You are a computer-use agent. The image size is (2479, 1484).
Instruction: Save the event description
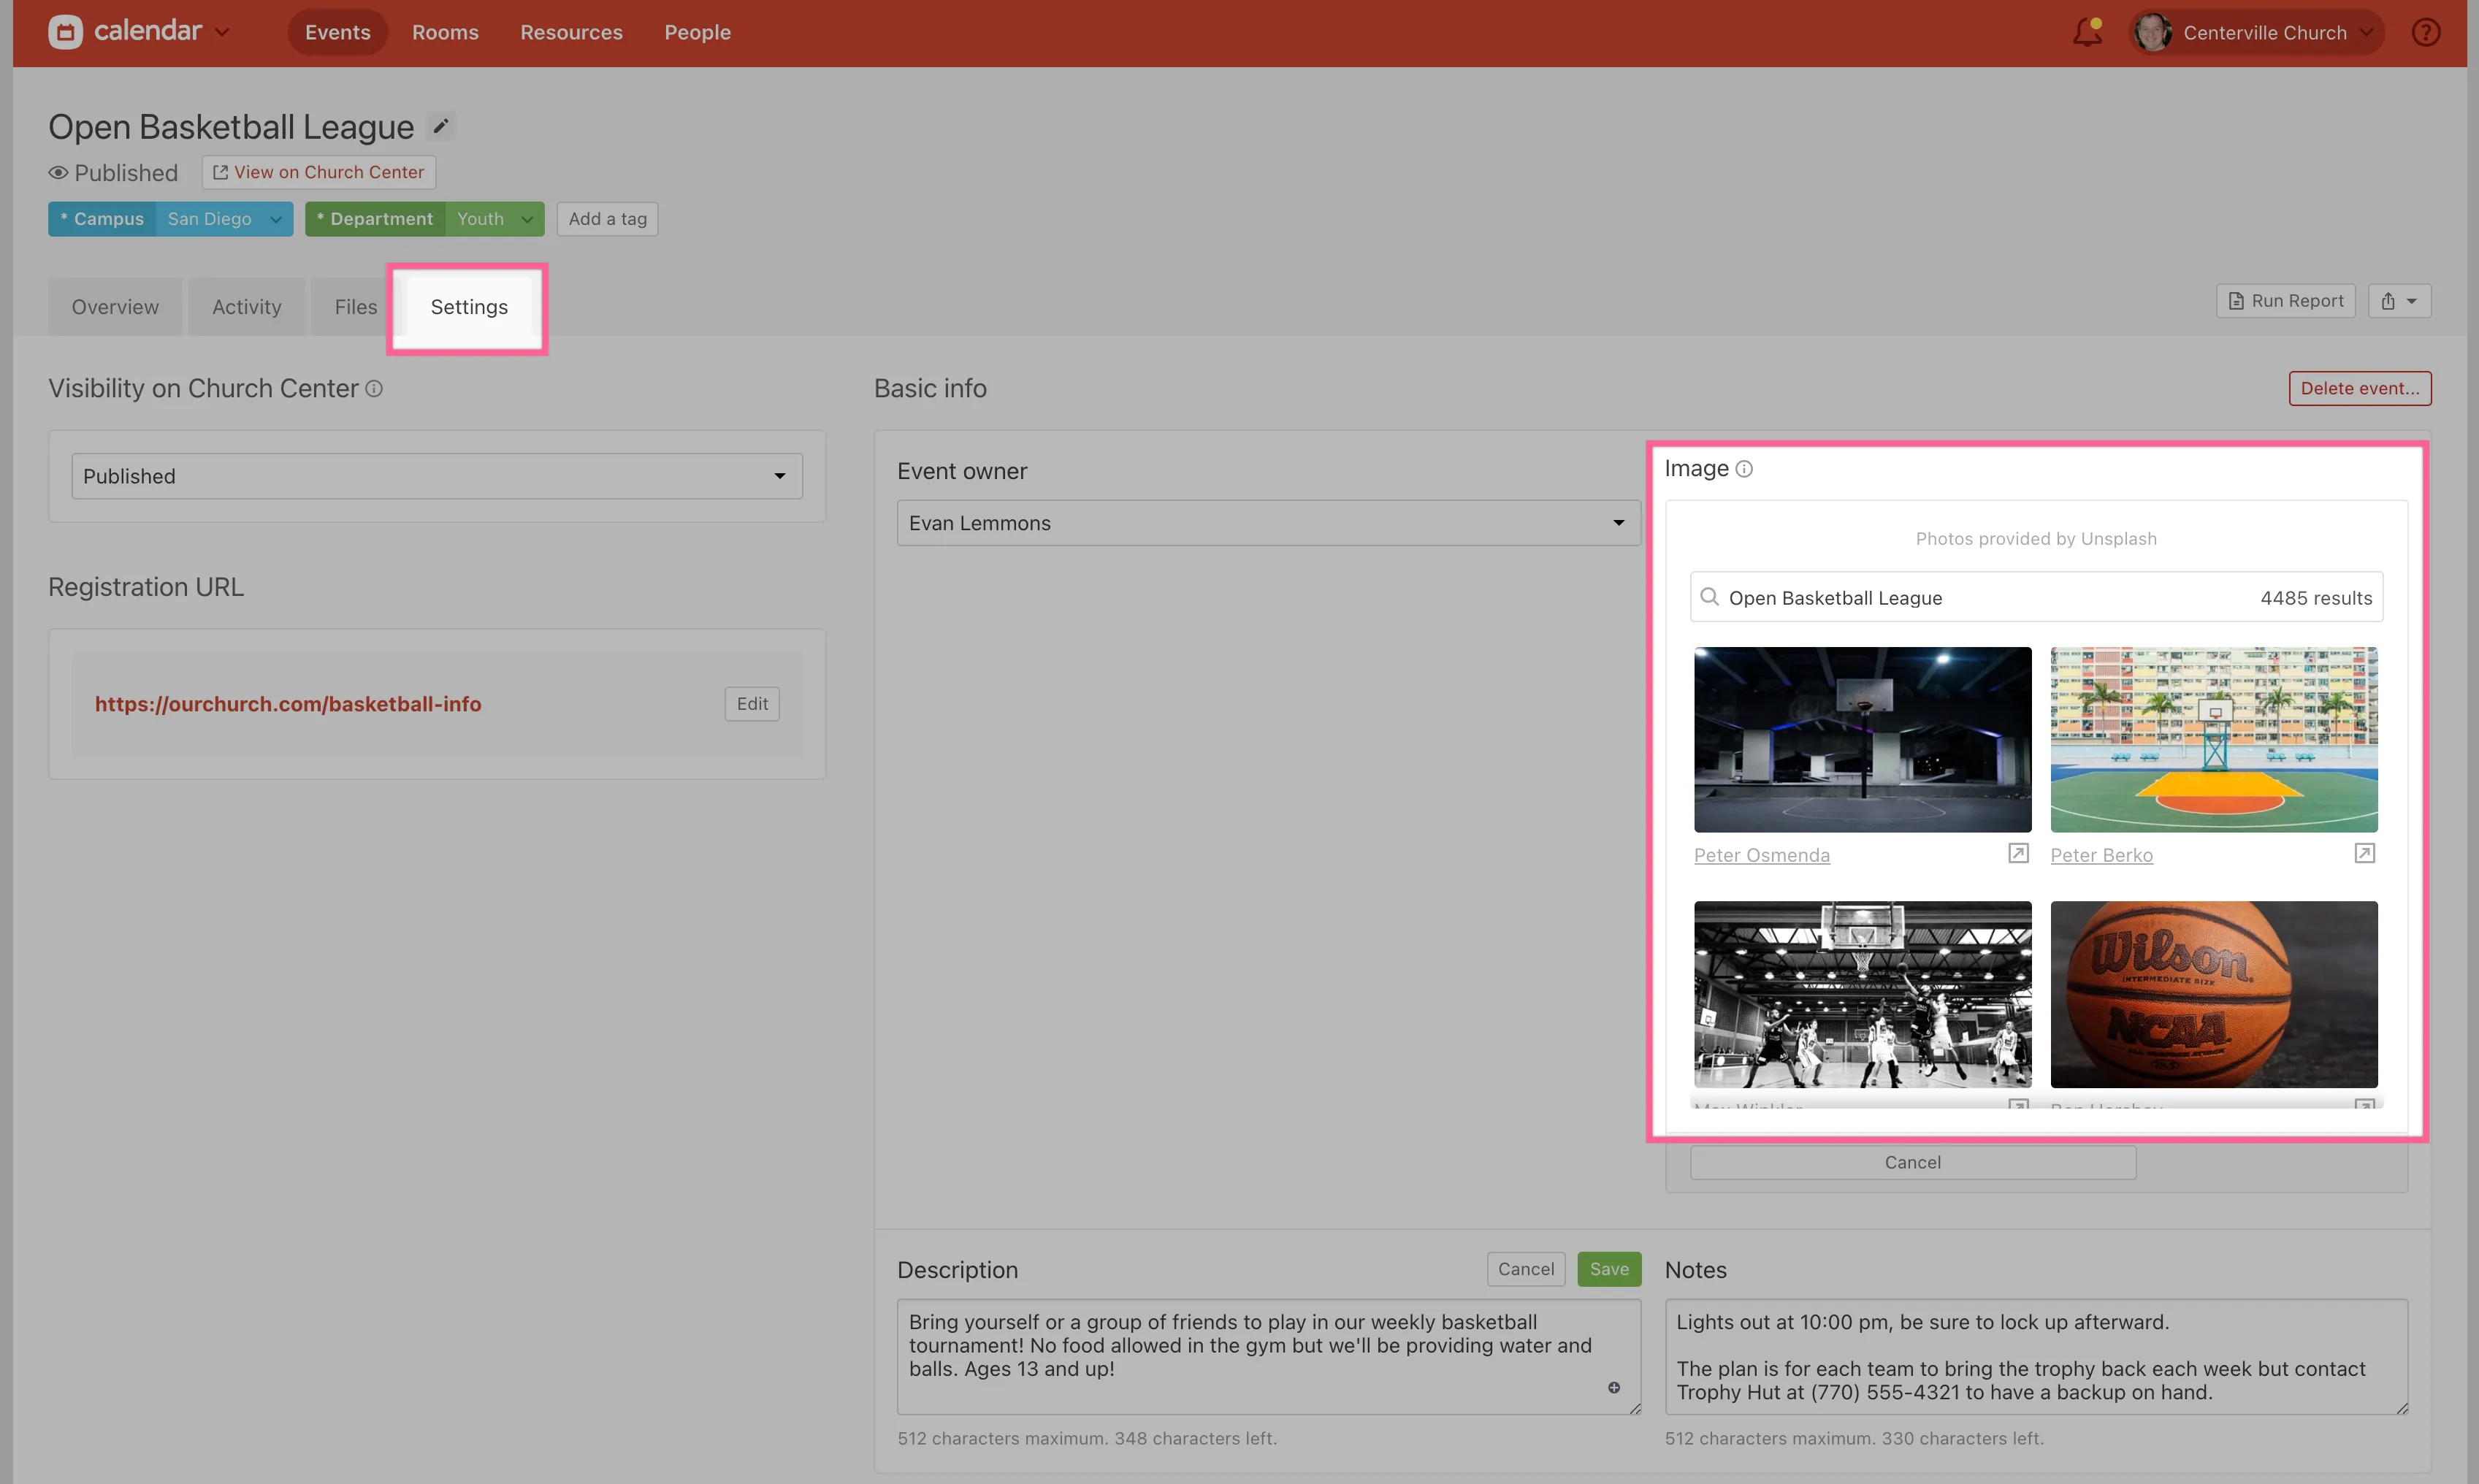pyautogui.click(x=1608, y=1269)
